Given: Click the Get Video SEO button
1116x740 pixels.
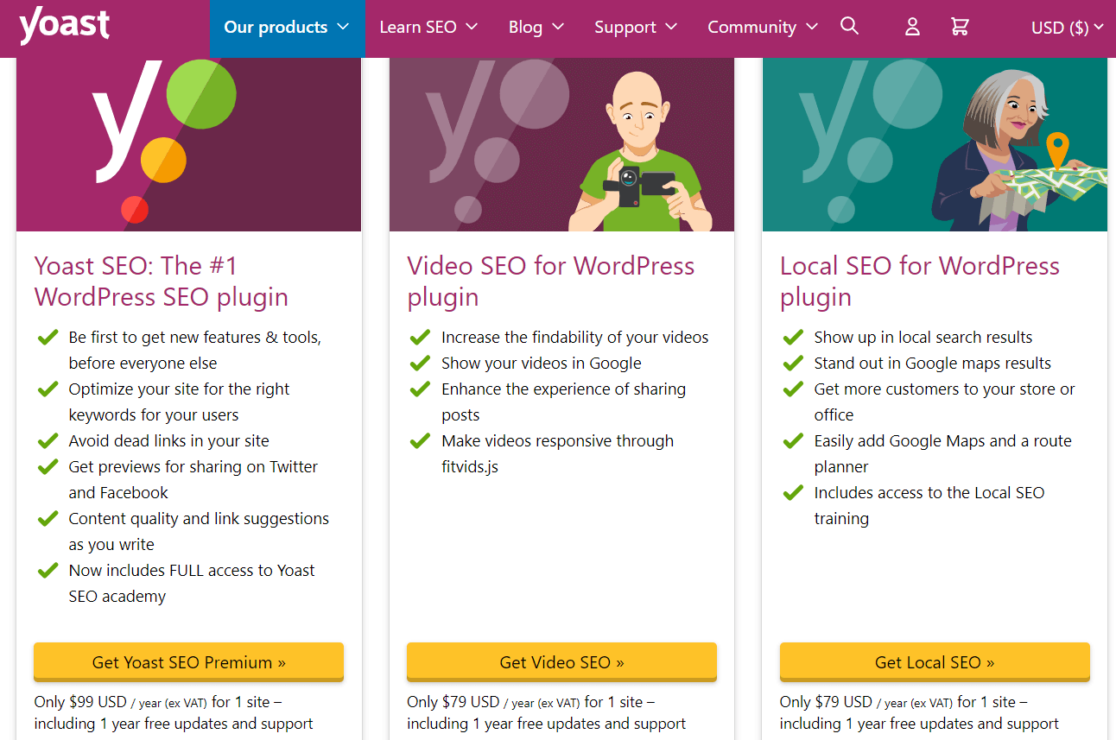Looking at the screenshot, I should click(561, 662).
